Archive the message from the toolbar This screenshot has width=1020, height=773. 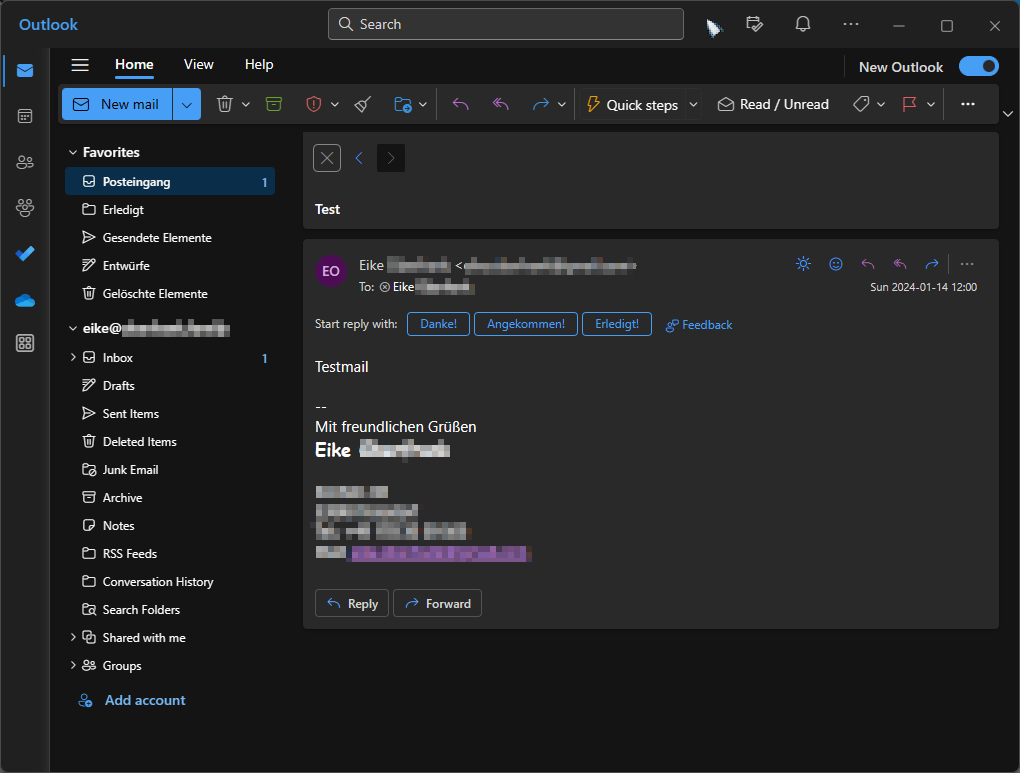(x=274, y=104)
